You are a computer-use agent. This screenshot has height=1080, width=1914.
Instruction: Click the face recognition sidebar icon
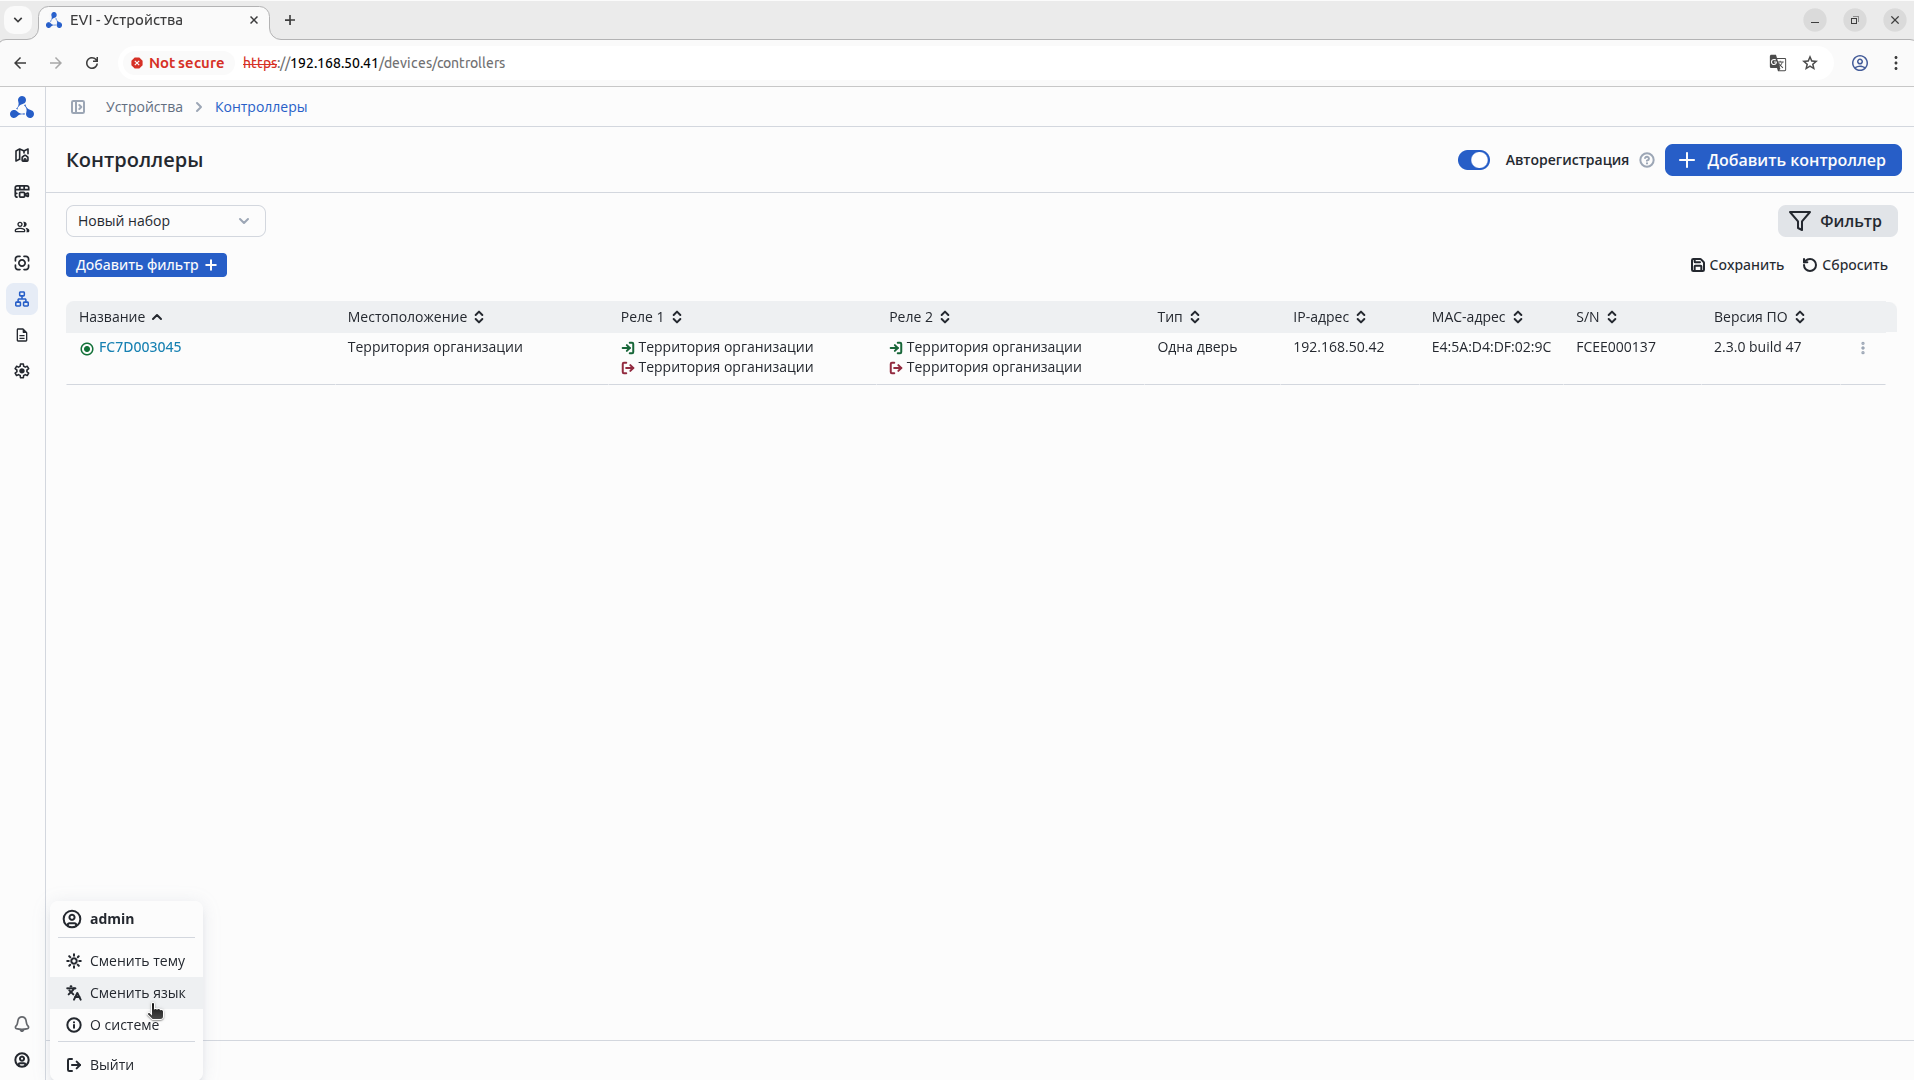click(x=22, y=263)
